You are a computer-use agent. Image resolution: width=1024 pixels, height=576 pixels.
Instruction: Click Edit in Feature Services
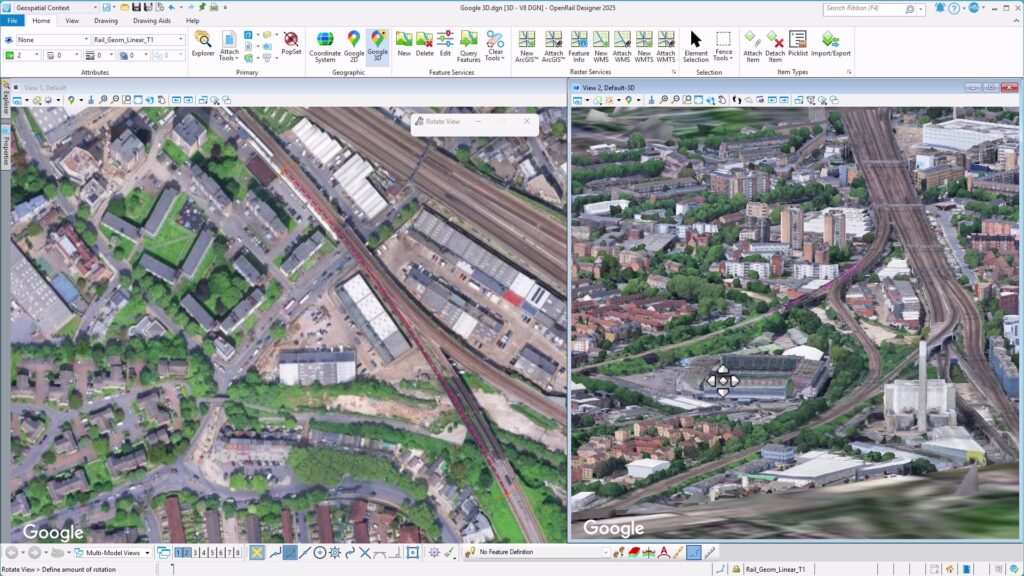point(445,43)
